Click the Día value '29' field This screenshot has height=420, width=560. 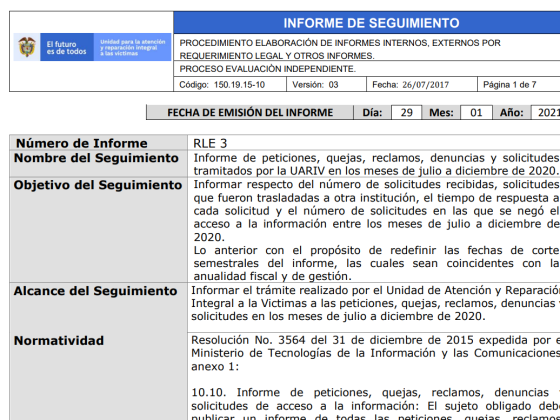click(406, 112)
